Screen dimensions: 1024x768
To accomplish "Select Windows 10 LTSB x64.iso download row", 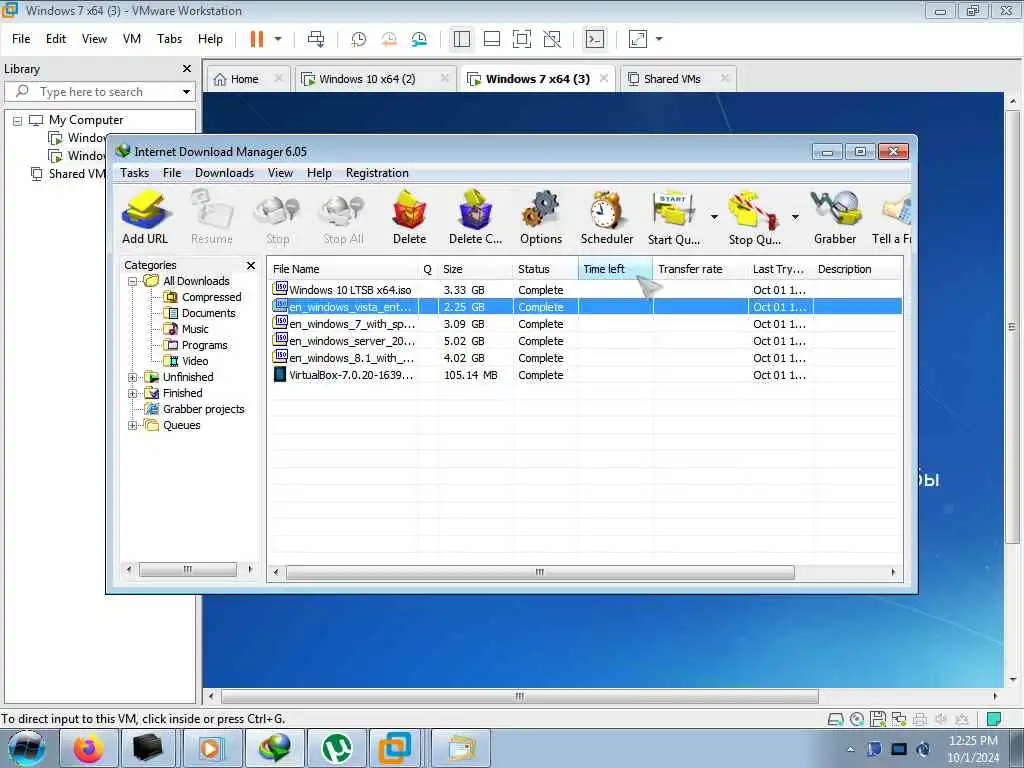I will pos(586,290).
